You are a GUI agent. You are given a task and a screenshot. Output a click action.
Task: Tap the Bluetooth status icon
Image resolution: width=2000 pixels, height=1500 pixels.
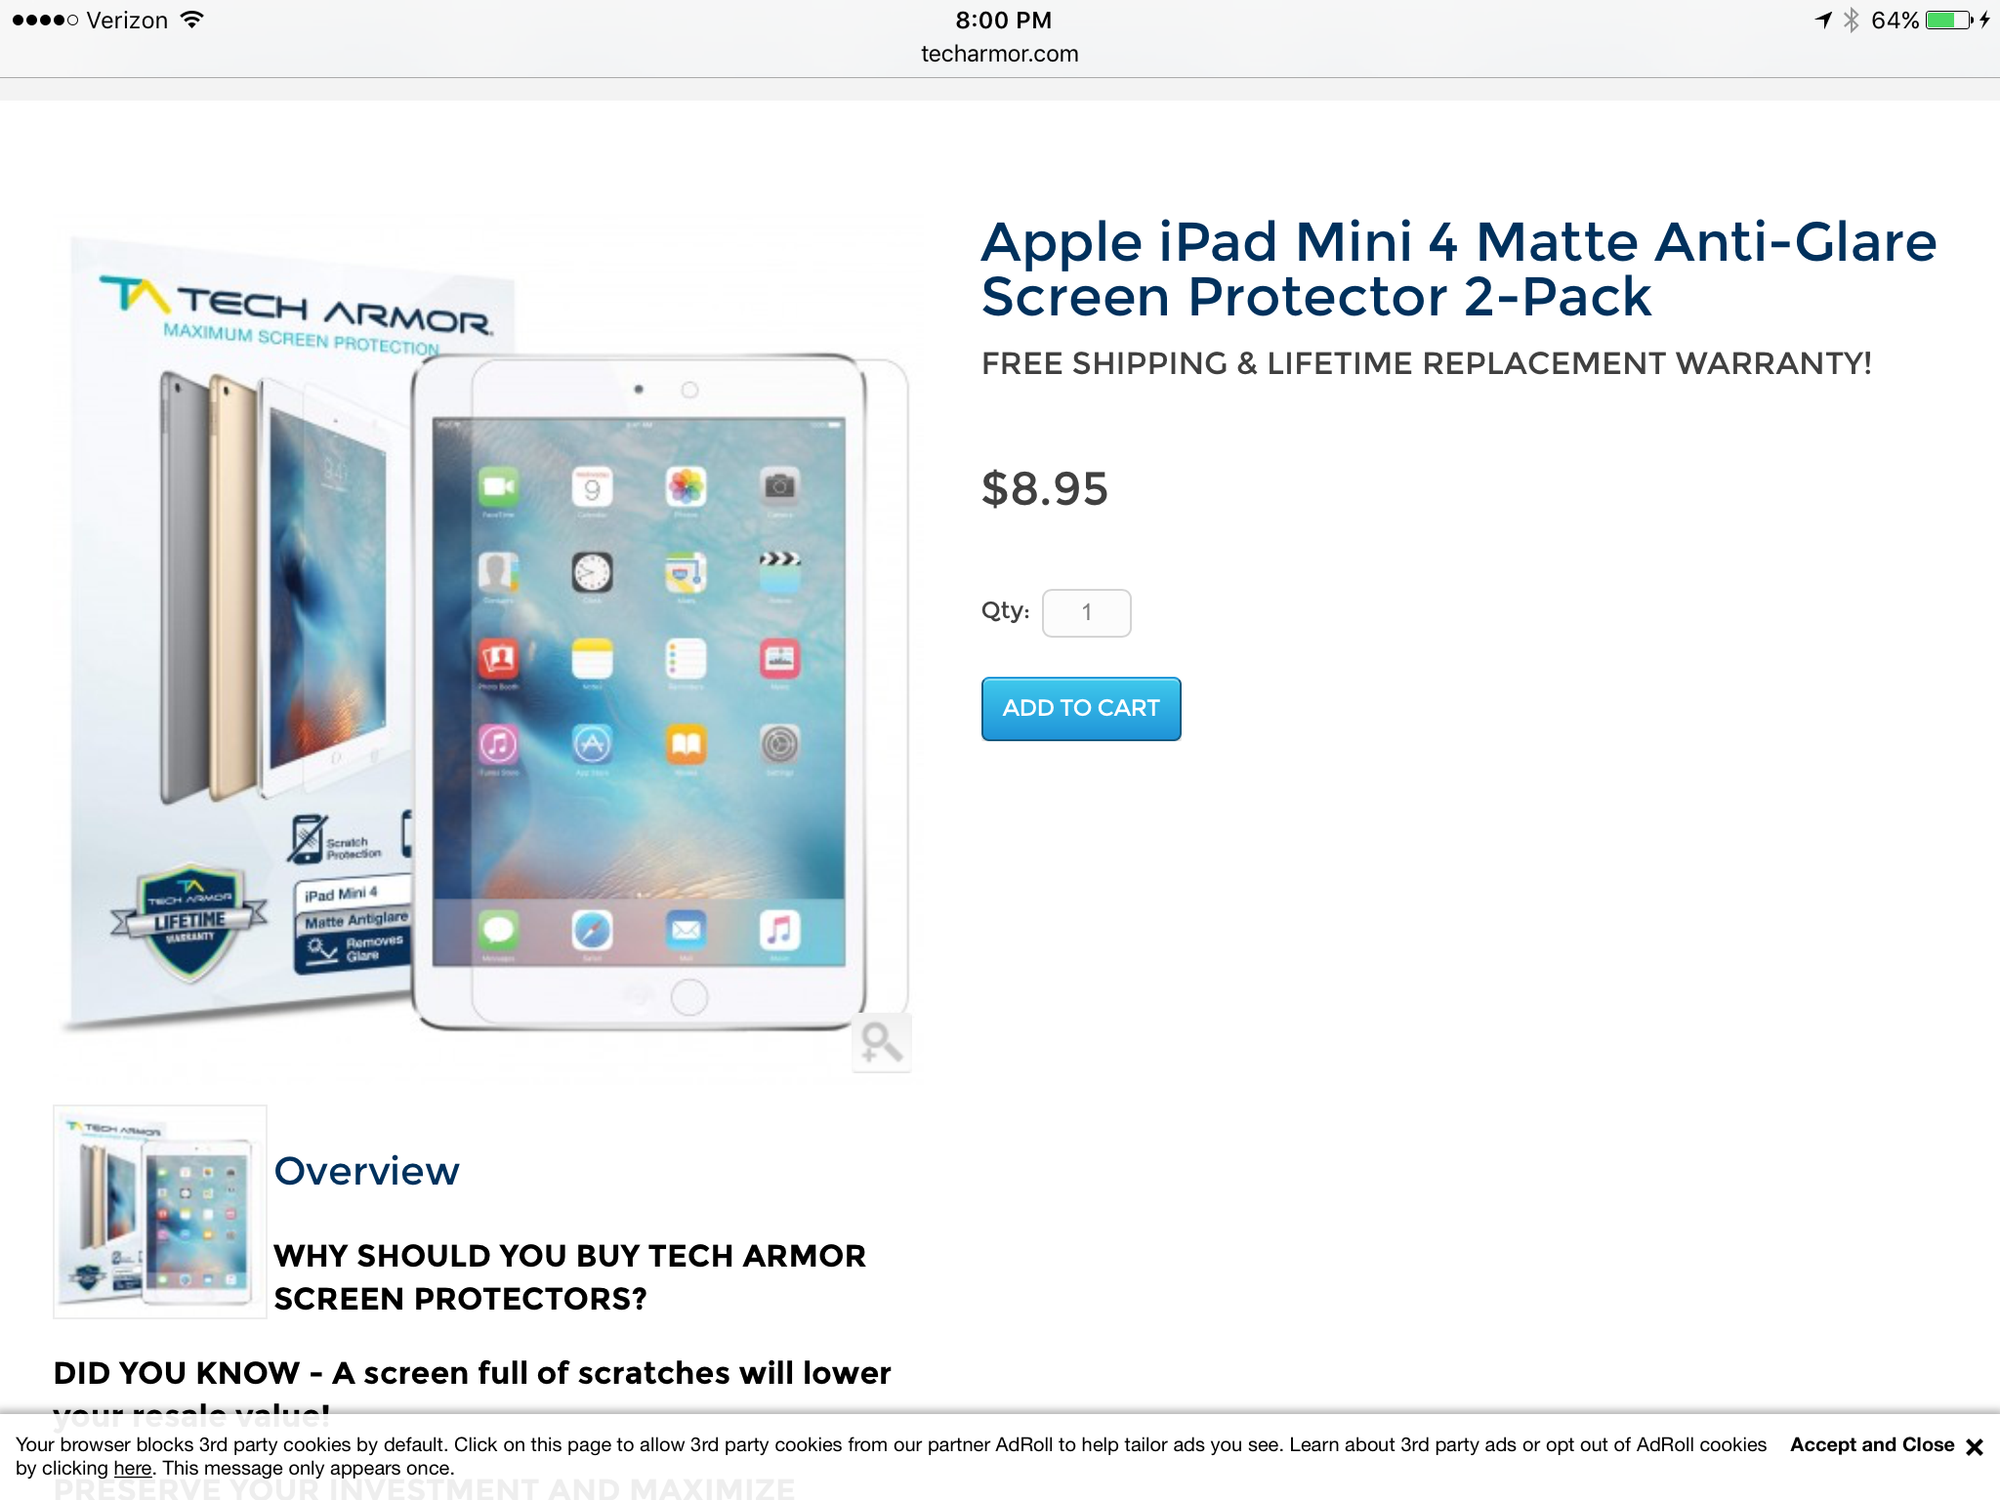(1851, 20)
